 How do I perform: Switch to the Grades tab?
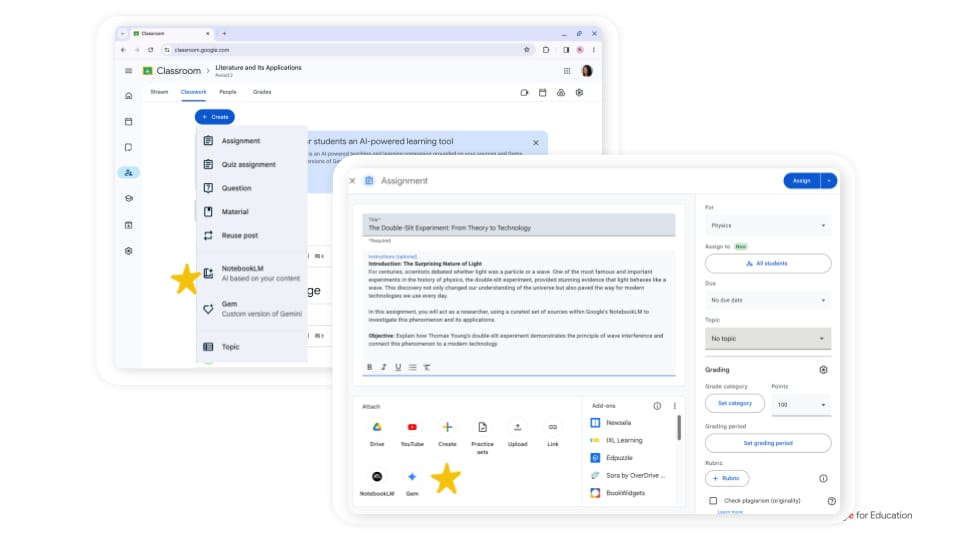pyautogui.click(x=262, y=92)
